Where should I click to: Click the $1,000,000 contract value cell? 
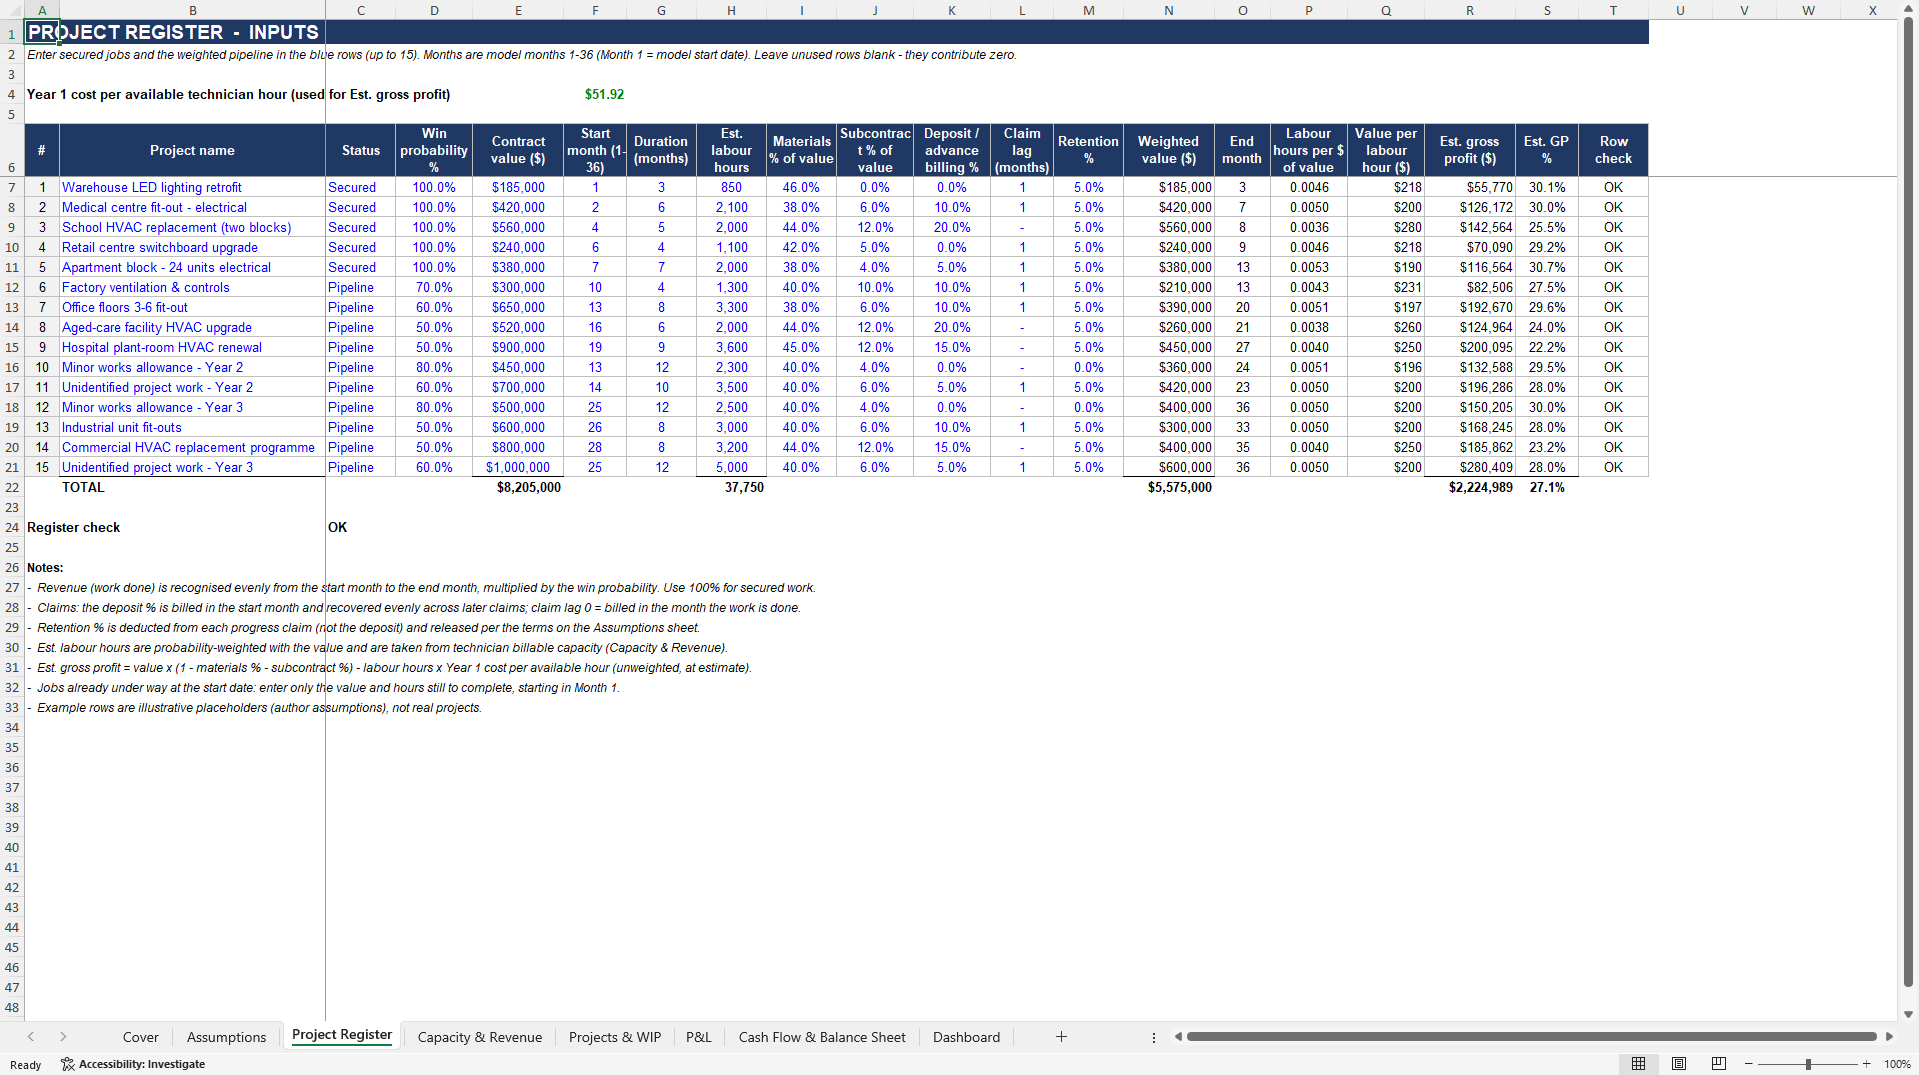tap(518, 467)
